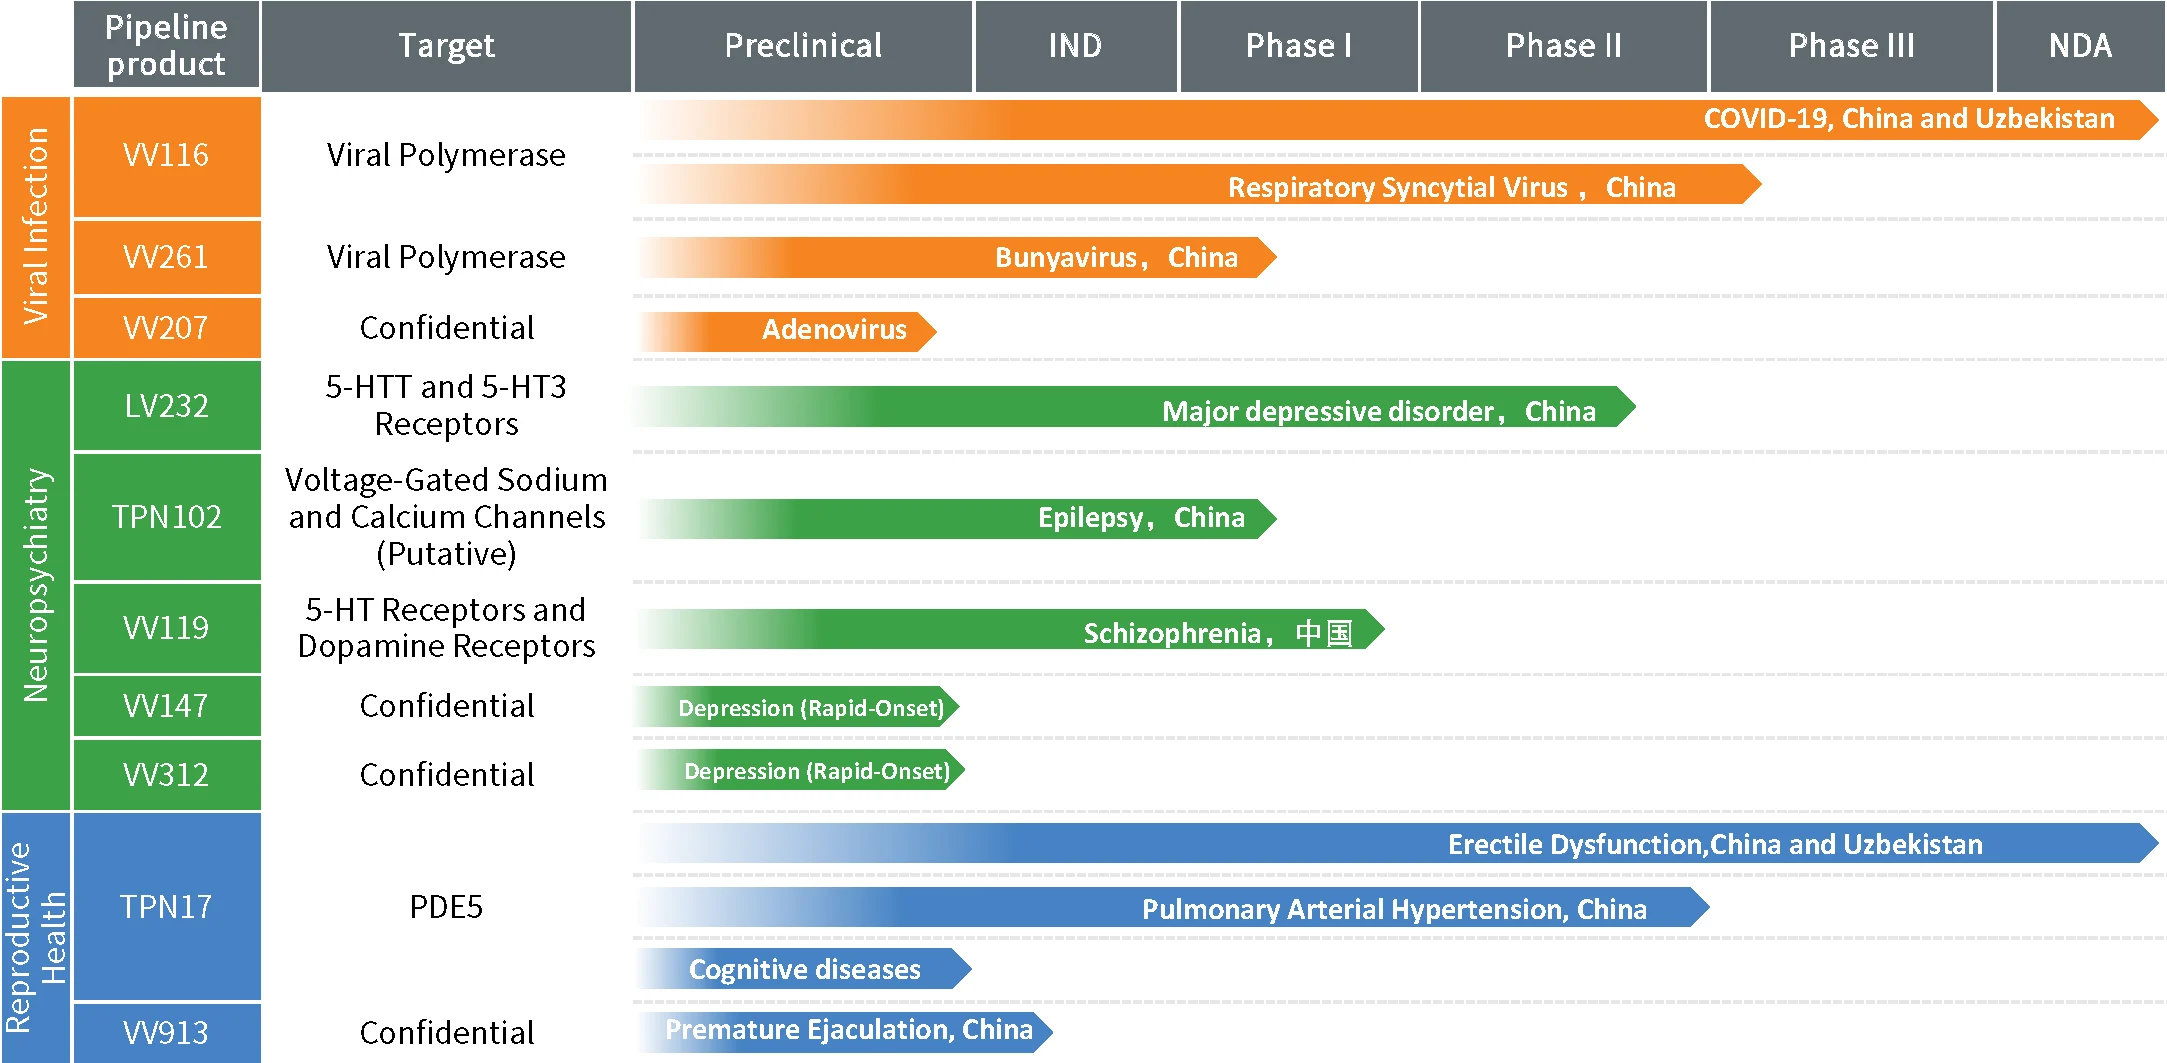
Task: Click the LV232 product cell
Action: tap(166, 406)
